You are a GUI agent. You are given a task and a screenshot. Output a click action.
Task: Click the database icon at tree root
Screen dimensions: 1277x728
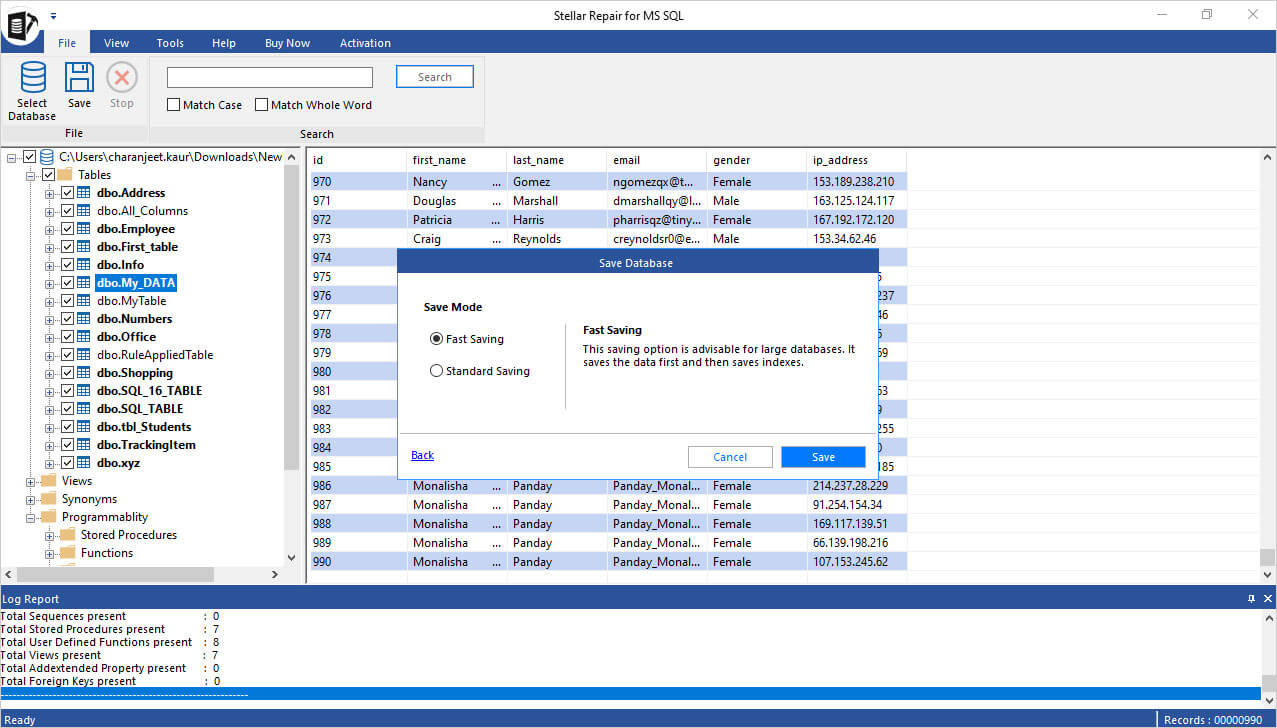click(47, 157)
